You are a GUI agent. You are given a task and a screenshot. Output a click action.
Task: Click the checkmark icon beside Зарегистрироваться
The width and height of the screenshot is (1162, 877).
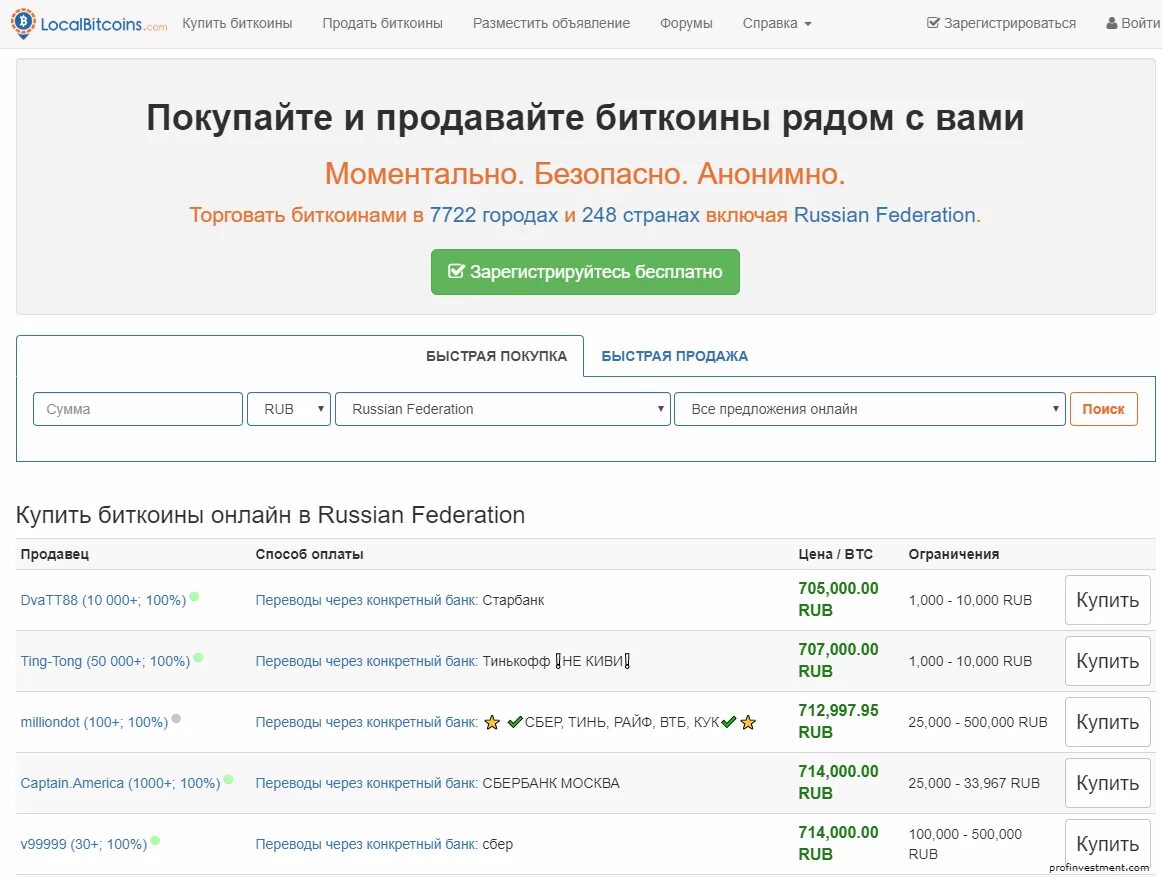(933, 23)
